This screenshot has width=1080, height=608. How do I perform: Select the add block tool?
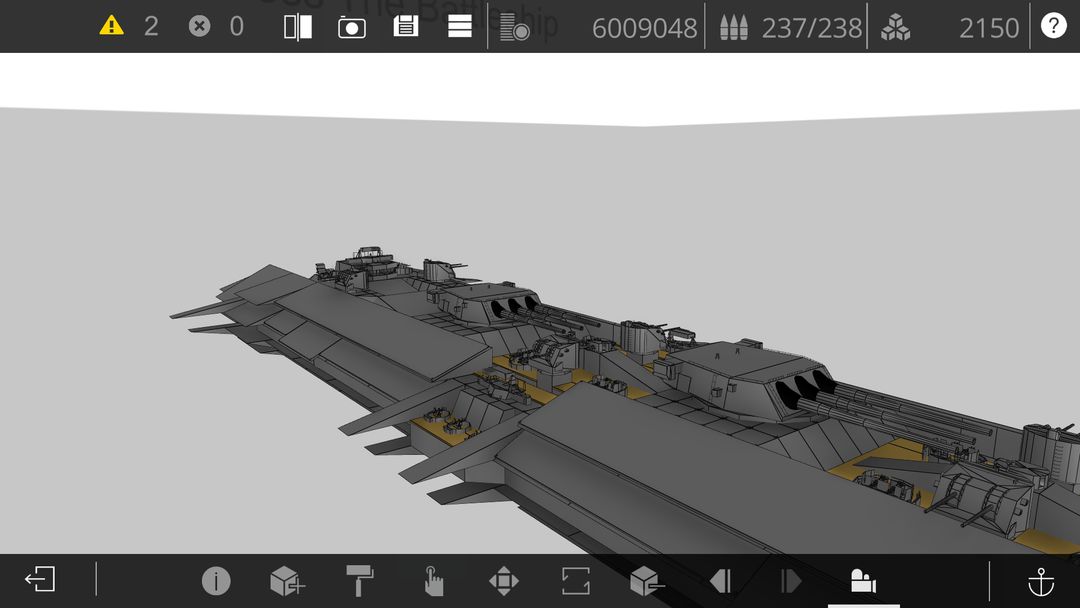click(287, 580)
